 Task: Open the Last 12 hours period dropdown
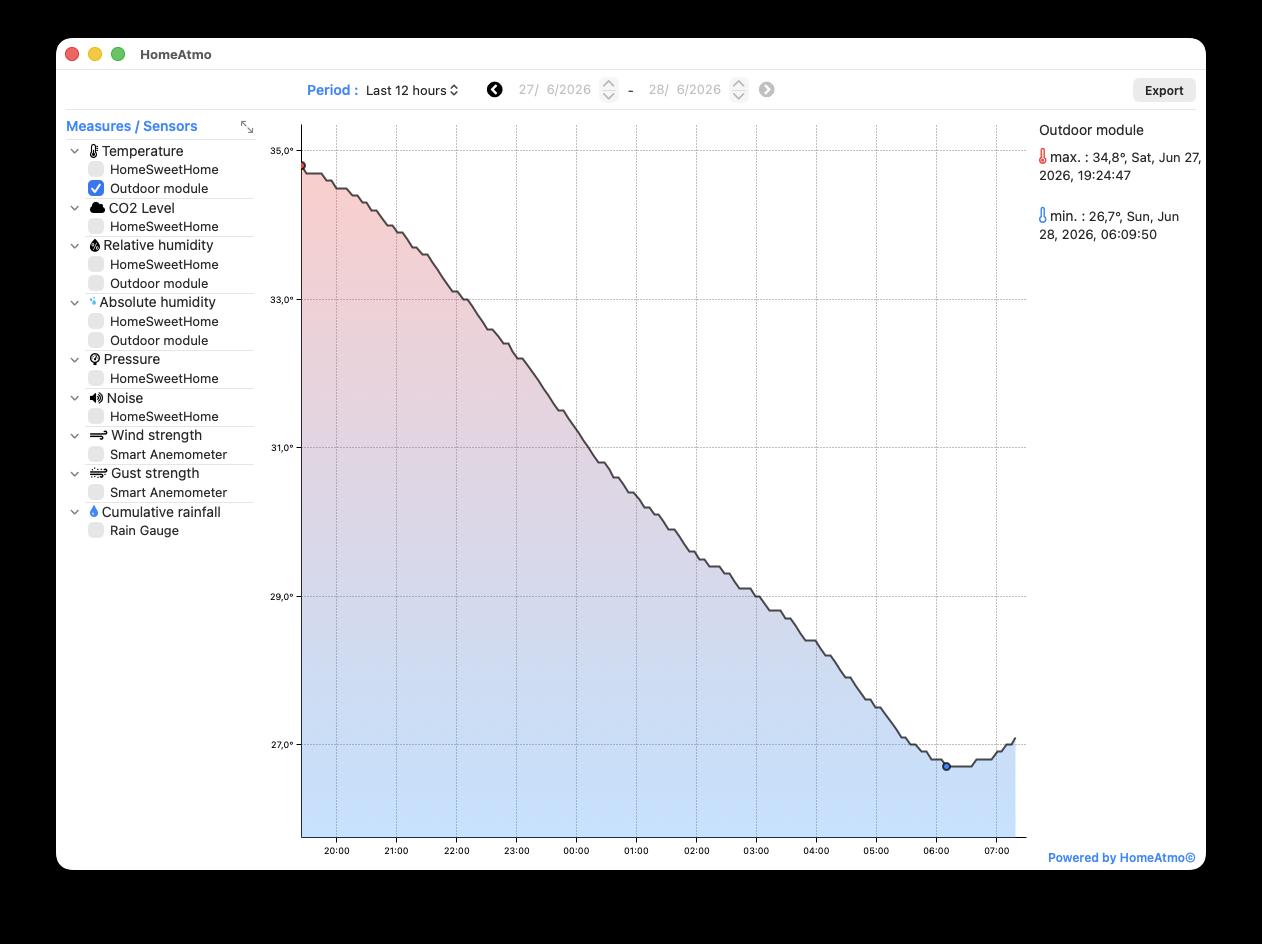pyautogui.click(x=412, y=90)
